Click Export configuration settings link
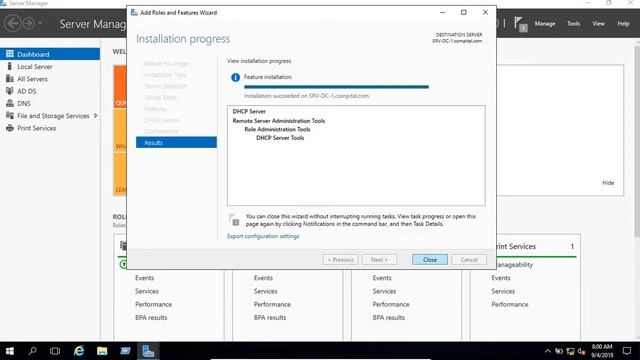This screenshot has width=640, height=360. point(263,236)
